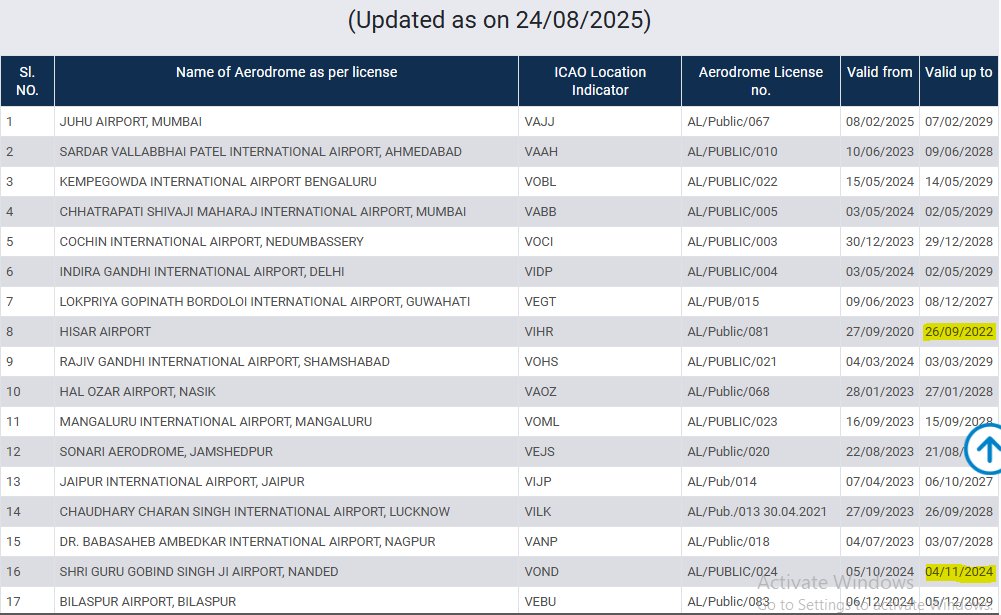Click the ICAO code 'VEGT'
The height and width of the screenshot is (615, 1001).
(x=540, y=301)
